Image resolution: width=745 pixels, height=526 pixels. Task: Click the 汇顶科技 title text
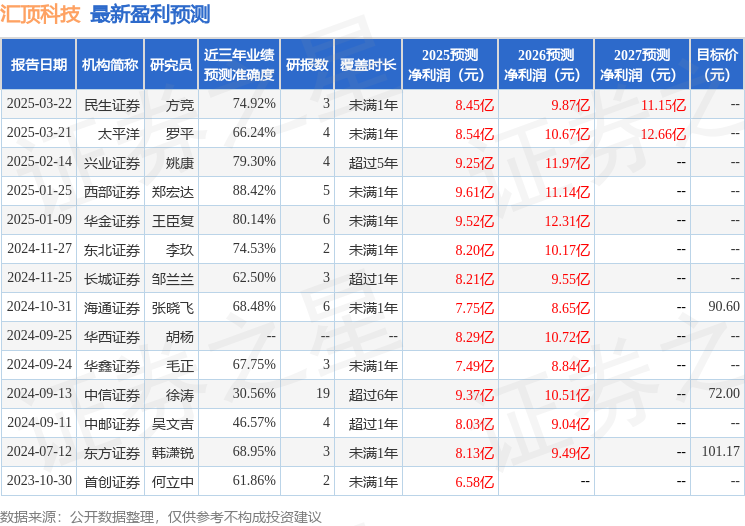(40, 14)
